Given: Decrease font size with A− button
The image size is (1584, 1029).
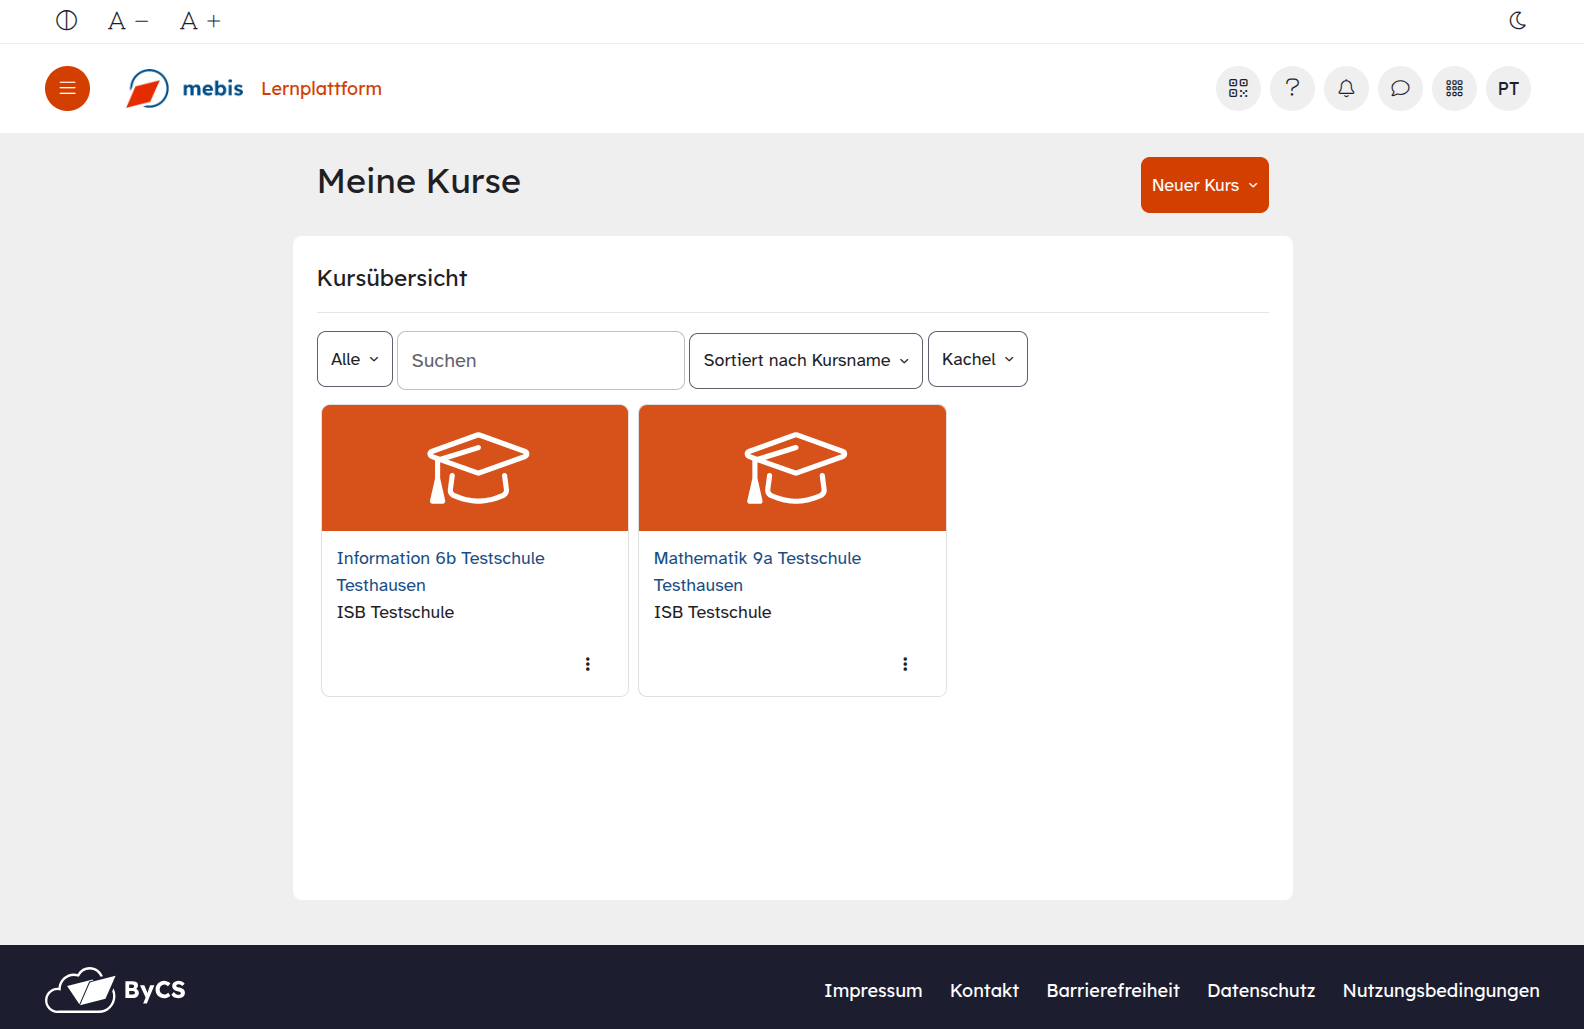Looking at the screenshot, I should pyautogui.click(x=128, y=21).
